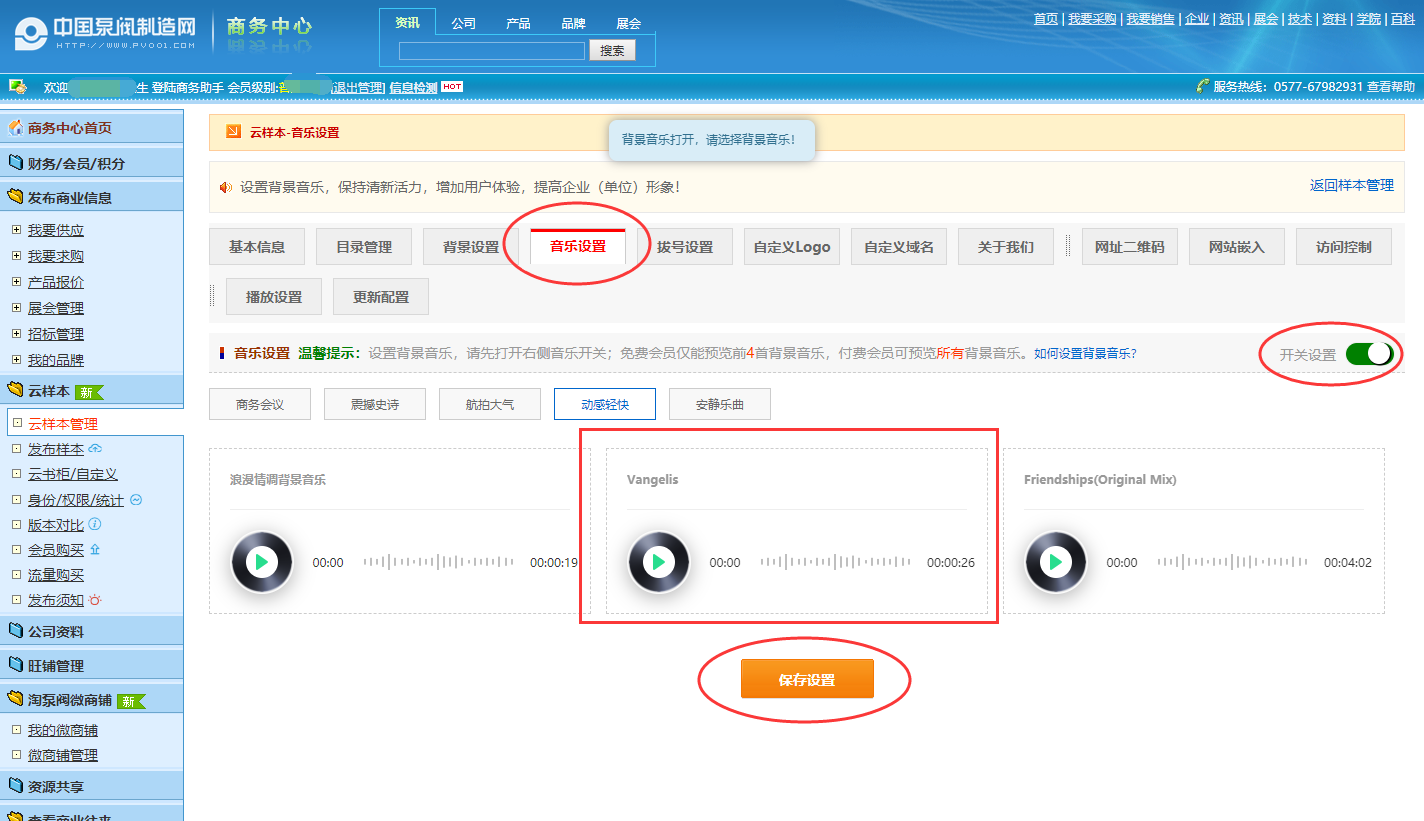Turn off the 开关设置 music switch

(1369, 354)
